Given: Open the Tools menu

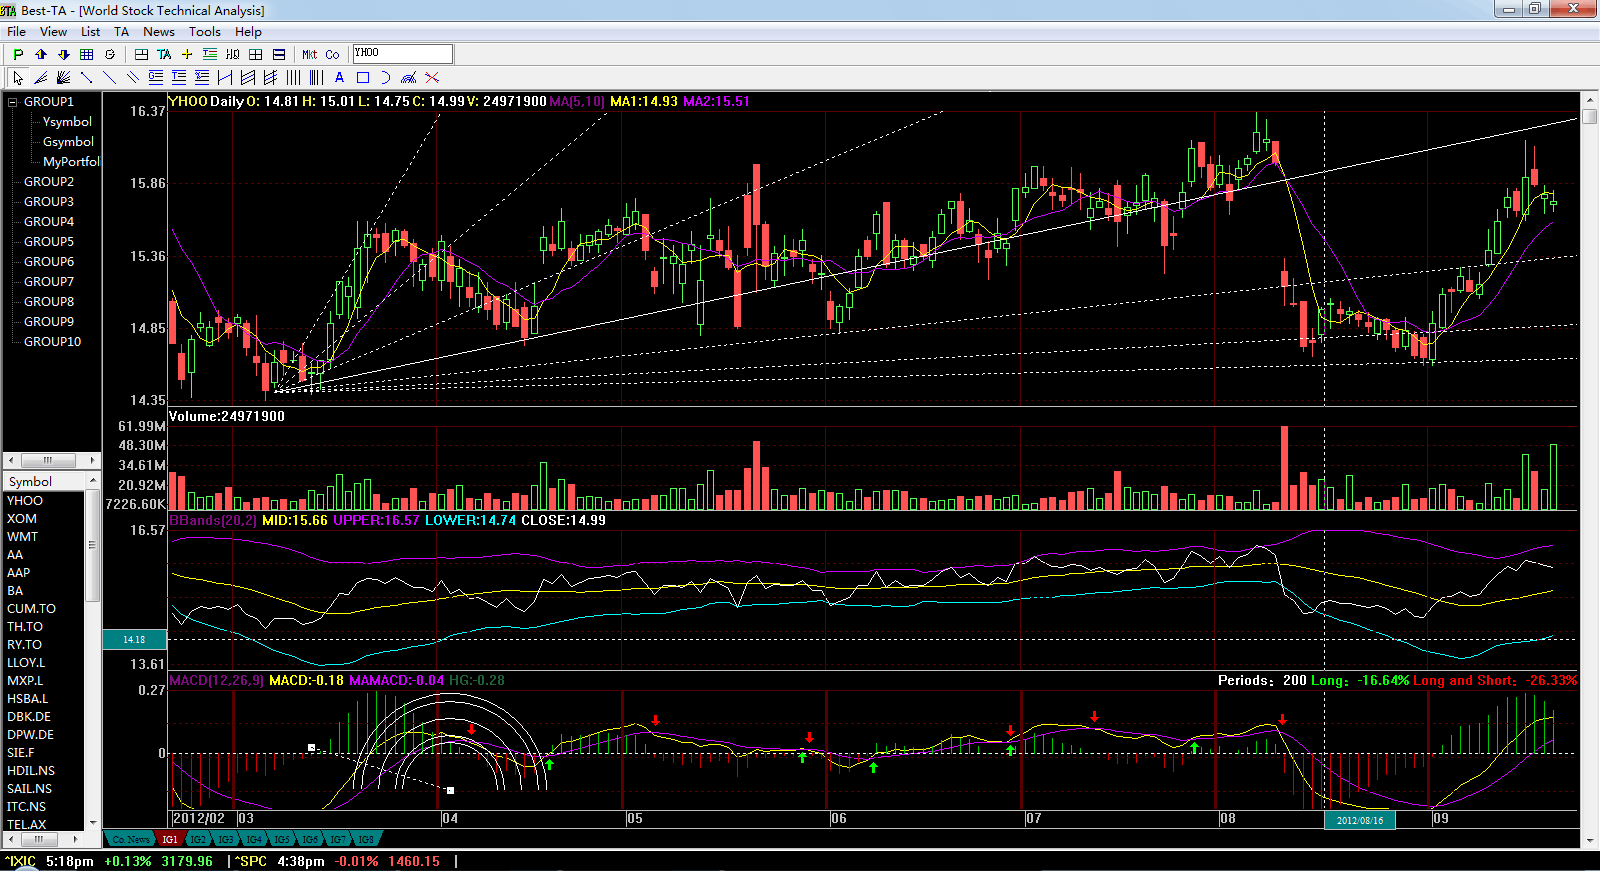Looking at the screenshot, I should 205,31.
